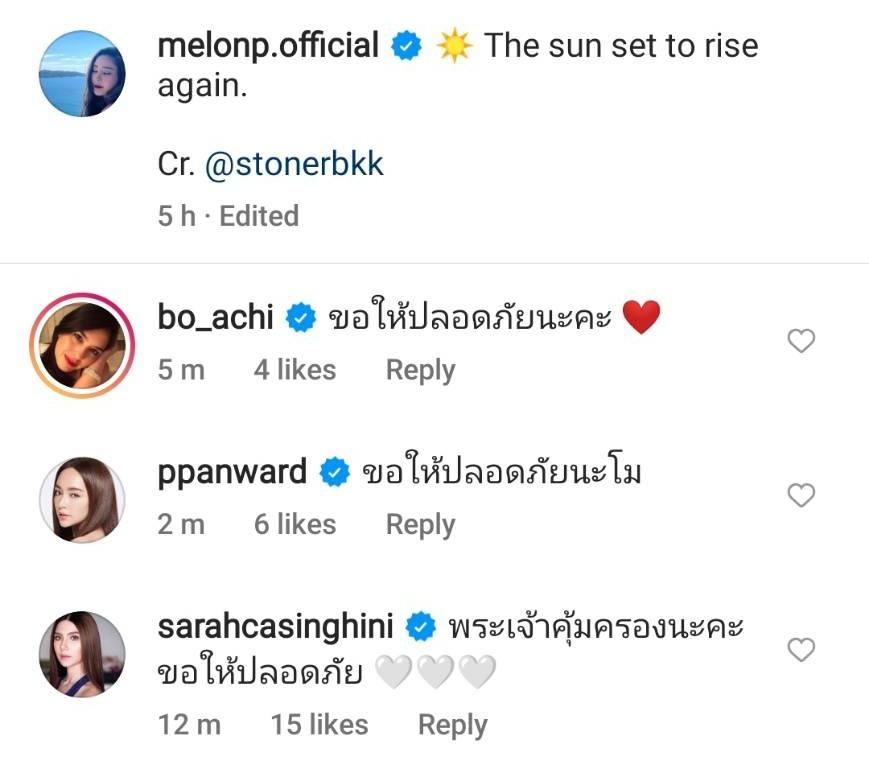
Task: Open melonp.official's profile picture
Action: [81, 74]
